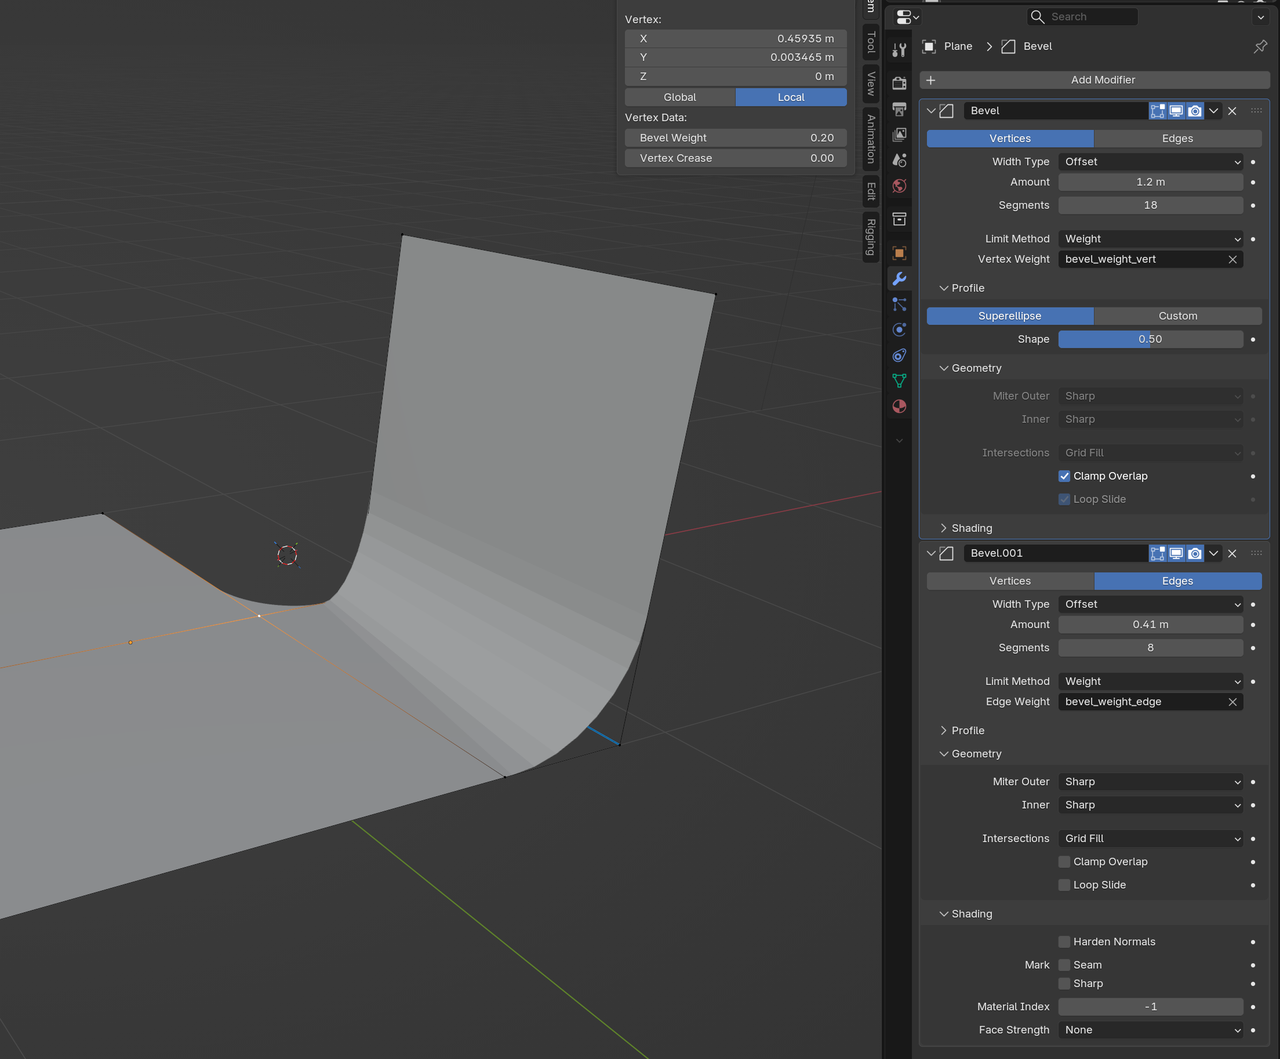Open the Bevel modifier extras dropdown menu

[x=1213, y=110]
